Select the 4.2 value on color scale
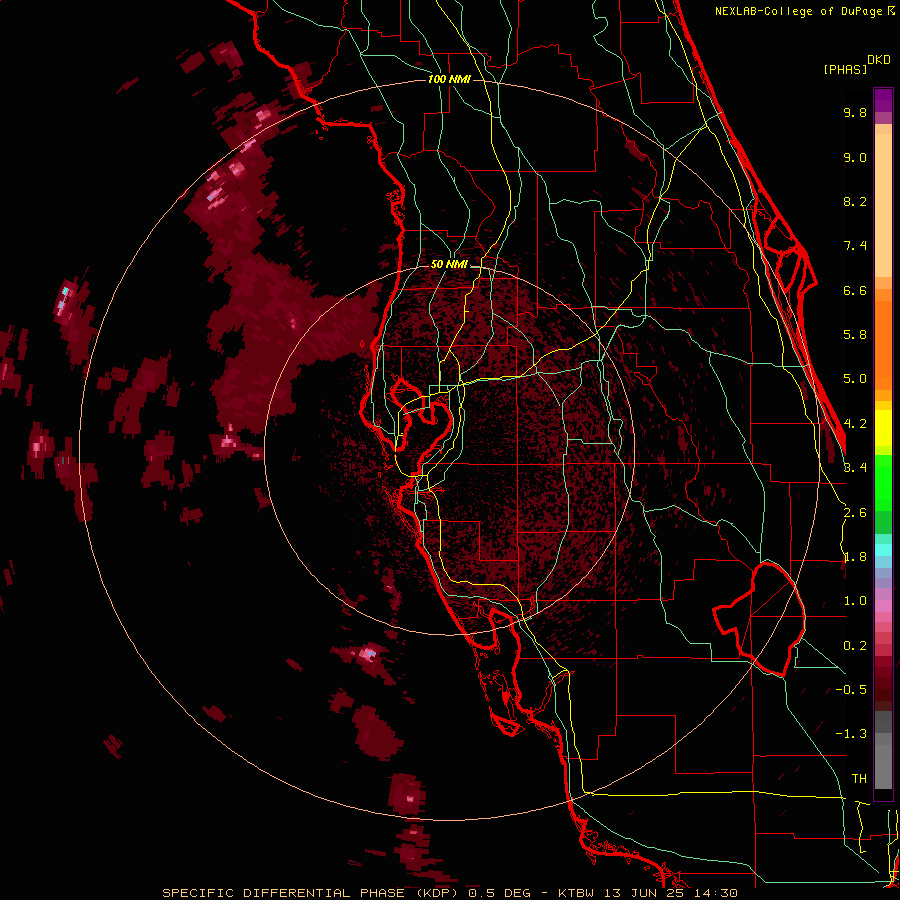 point(855,424)
